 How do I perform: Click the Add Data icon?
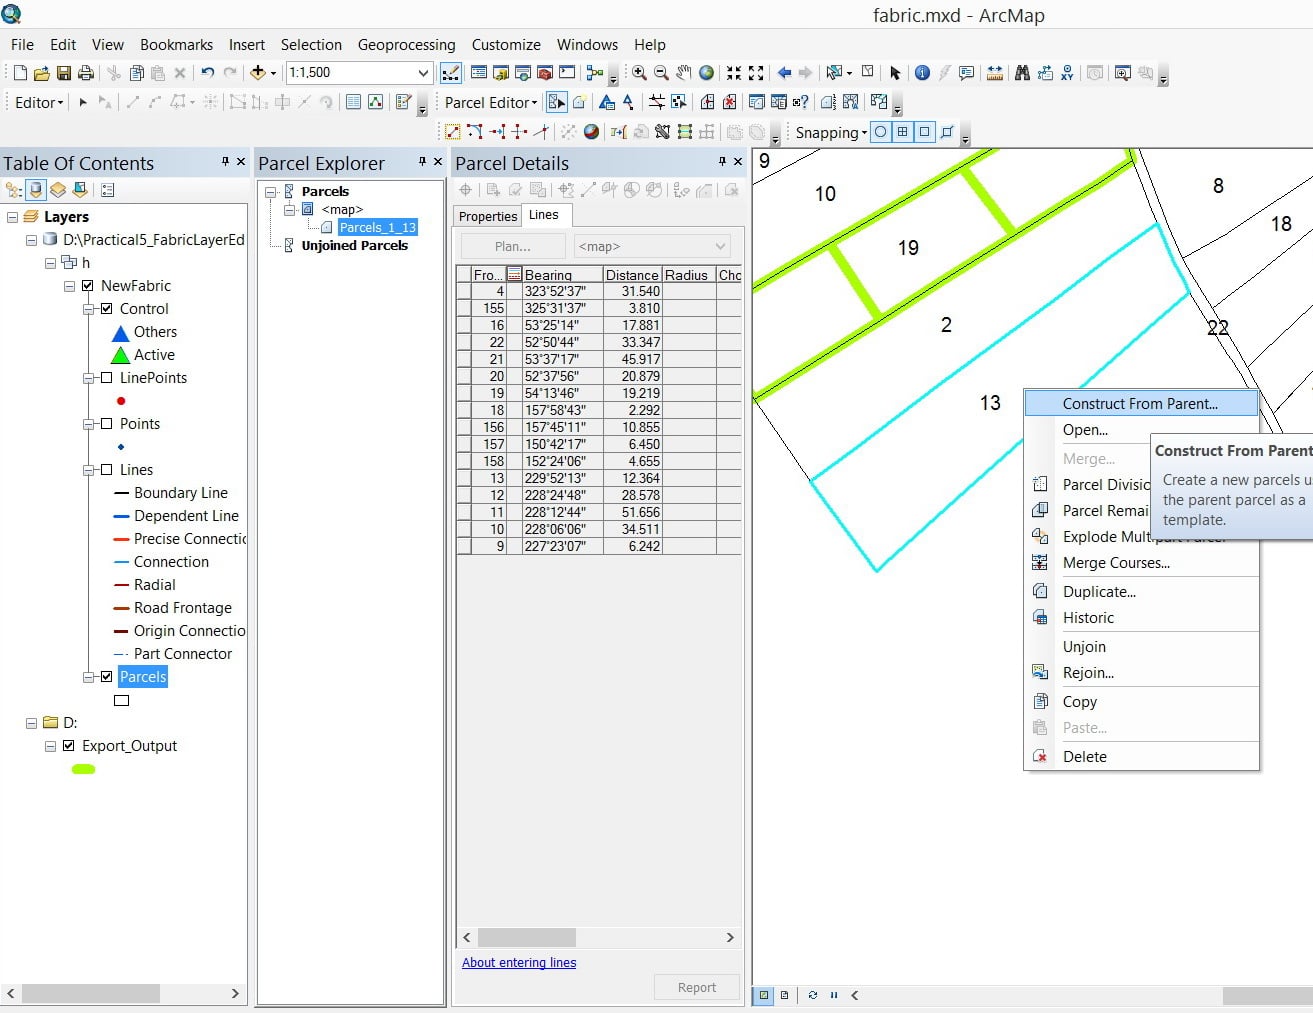tap(258, 73)
